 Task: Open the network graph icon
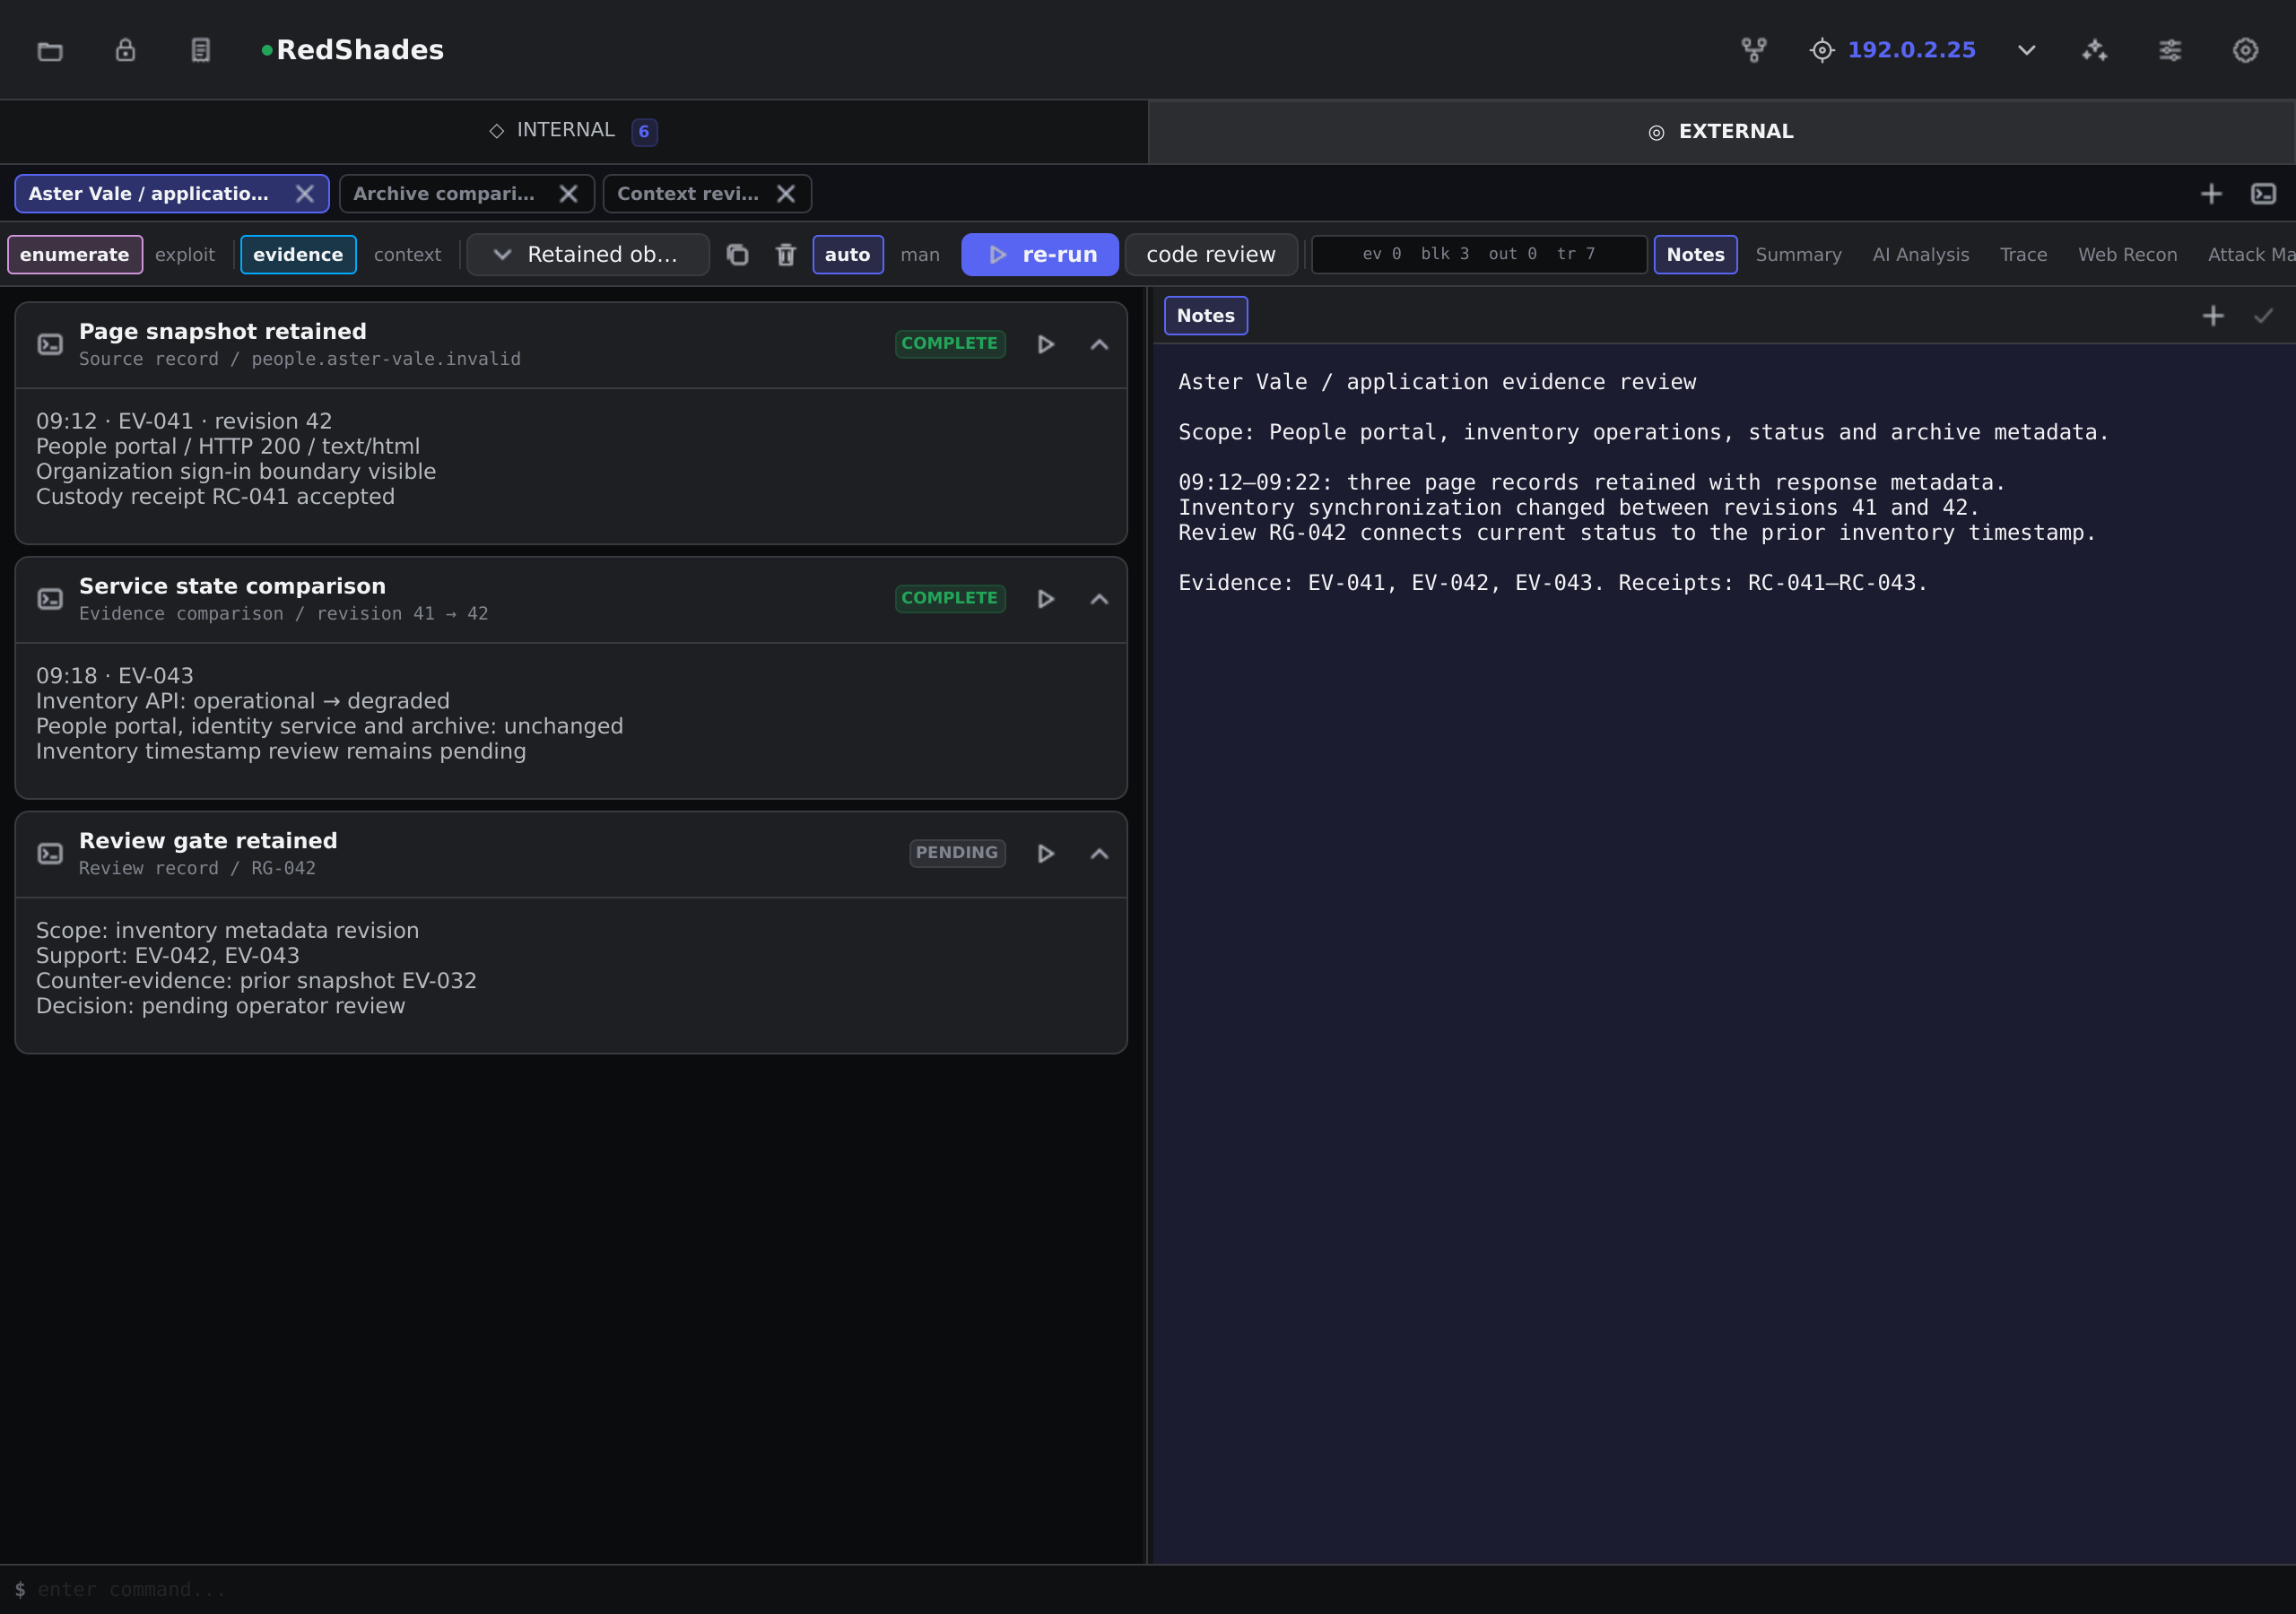[x=1754, y=50]
